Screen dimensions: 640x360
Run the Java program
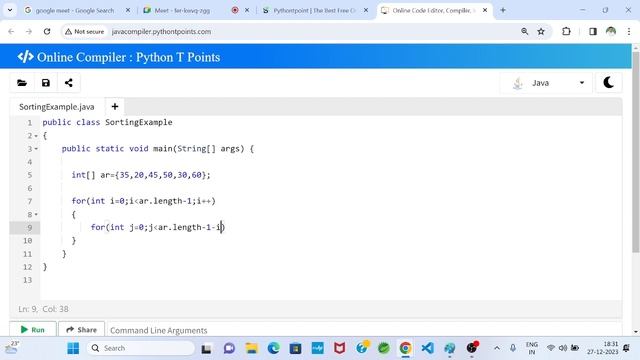[33, 329]
